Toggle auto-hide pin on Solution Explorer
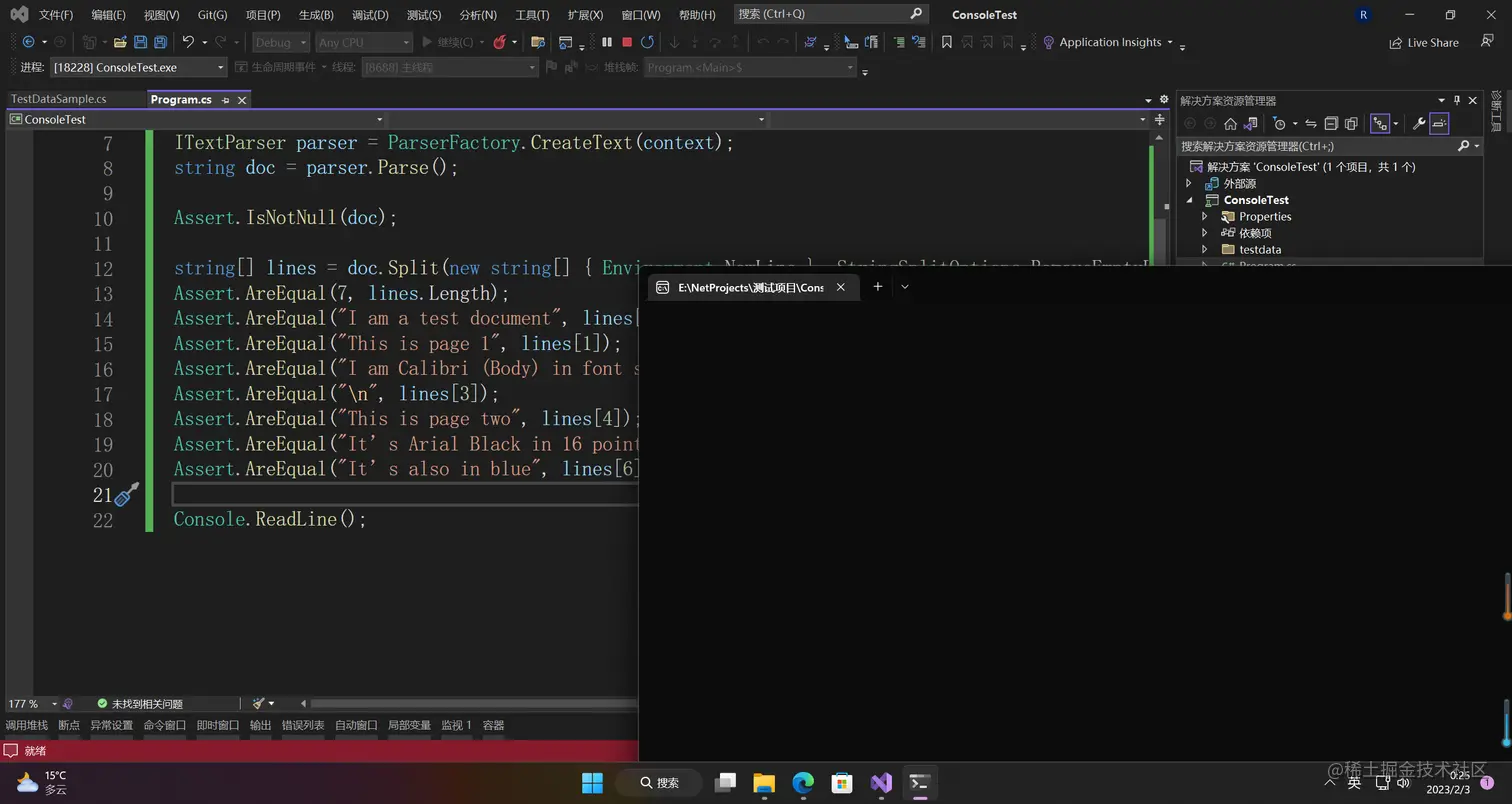This screenshot has width=1512, height=804. (1457, 100)
